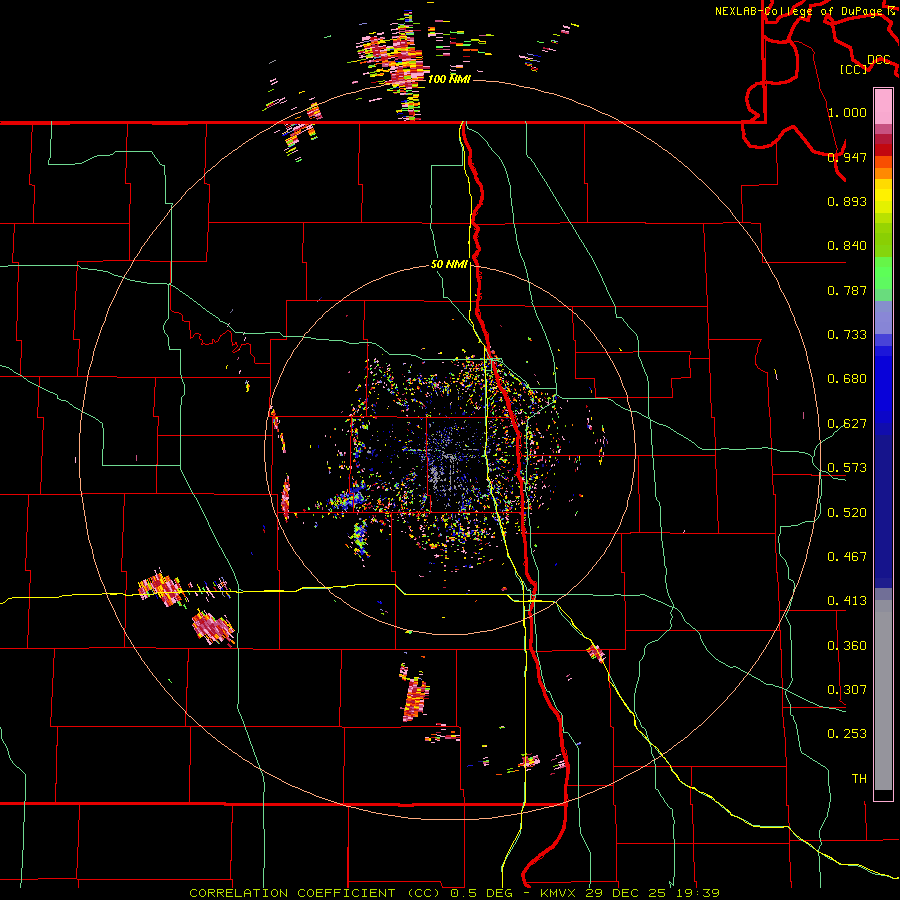900x900 pixels.
Task: Select the 0.787 legend value
Action: (x=847, y=290)
